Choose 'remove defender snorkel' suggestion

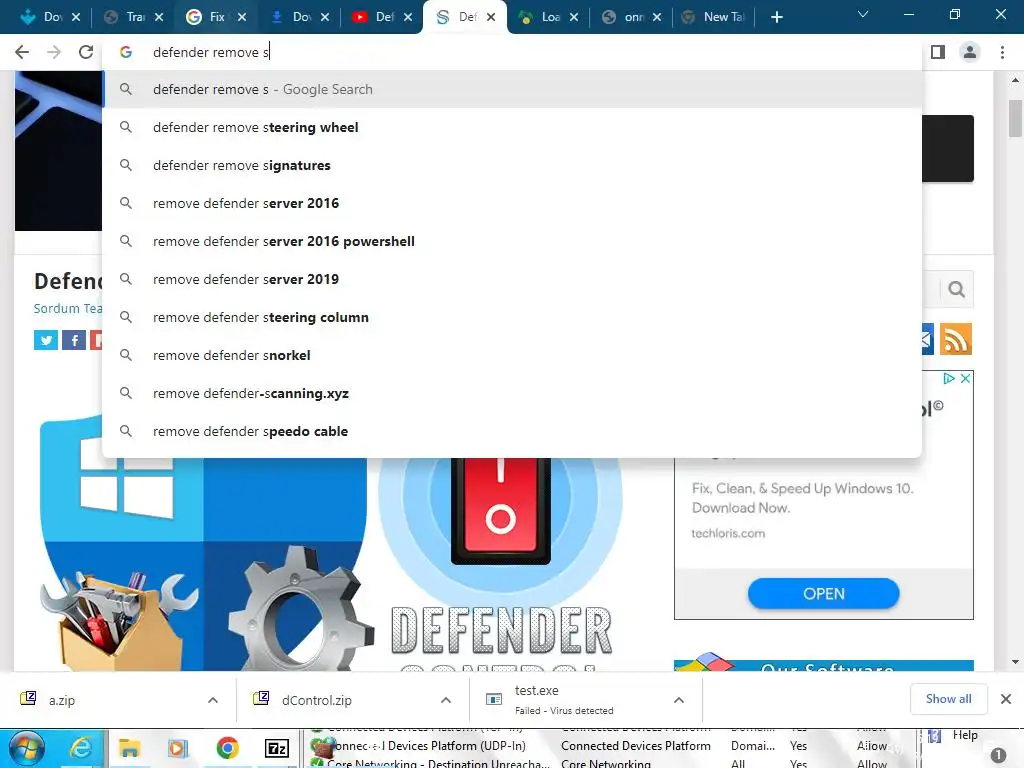[x=512, y=355]
